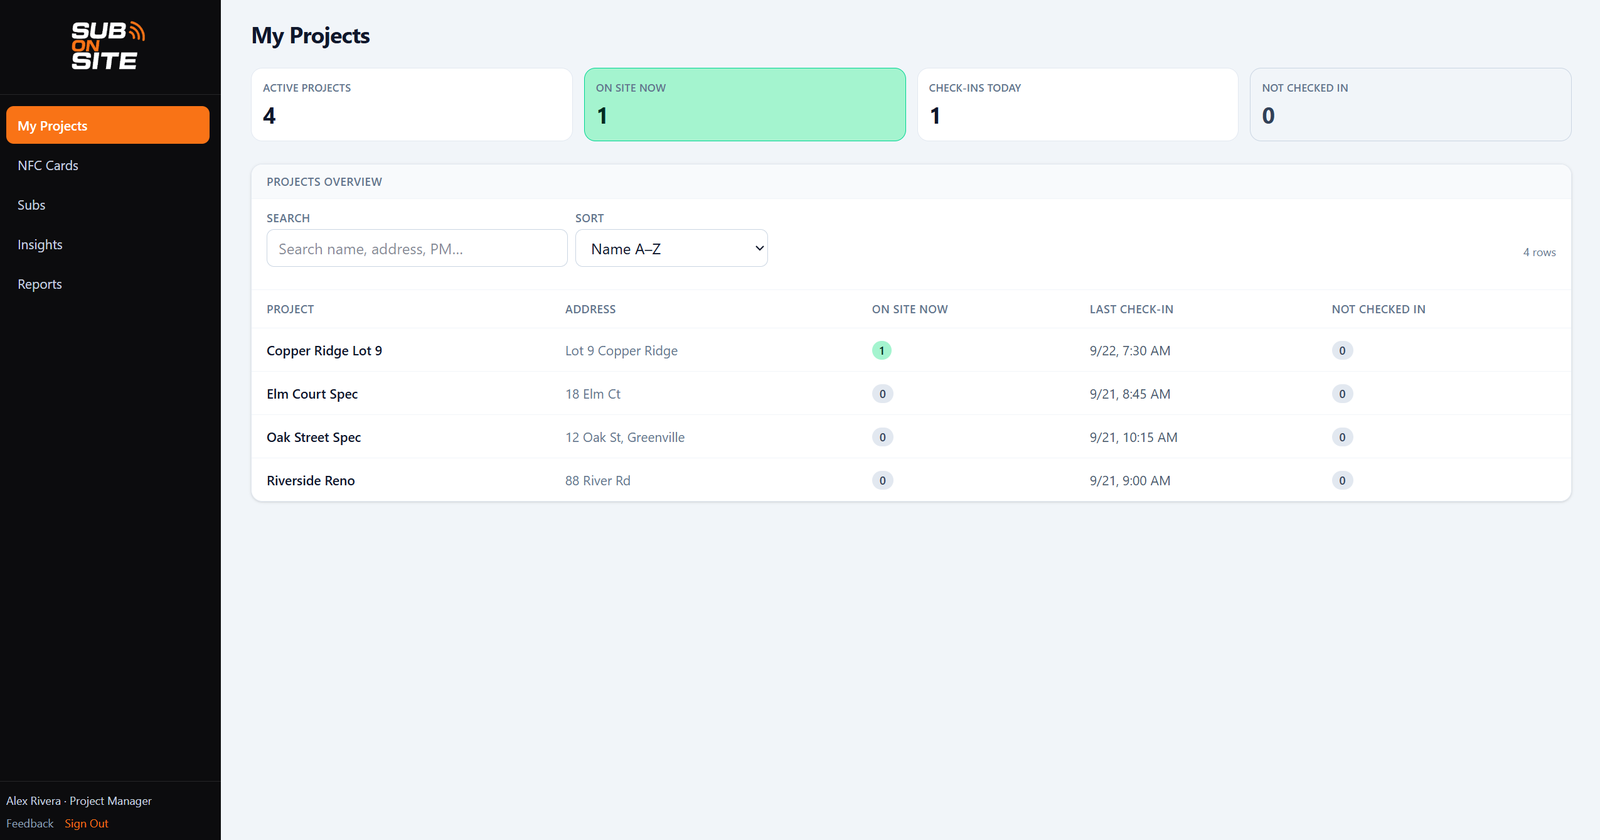Screen dimensions: 1600x840
Task: Click the address 12 Oak St, Greenville
Action: click(625, 437)
